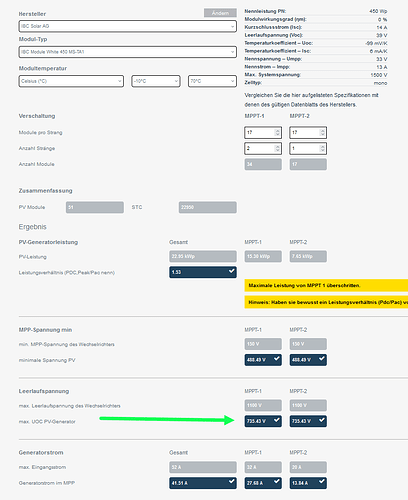The width and height of the screenshot is (408, 500).
Task: Click stepper arrows of MPPT-1 Module pro Strang
Action: click(x=277, y=132)
